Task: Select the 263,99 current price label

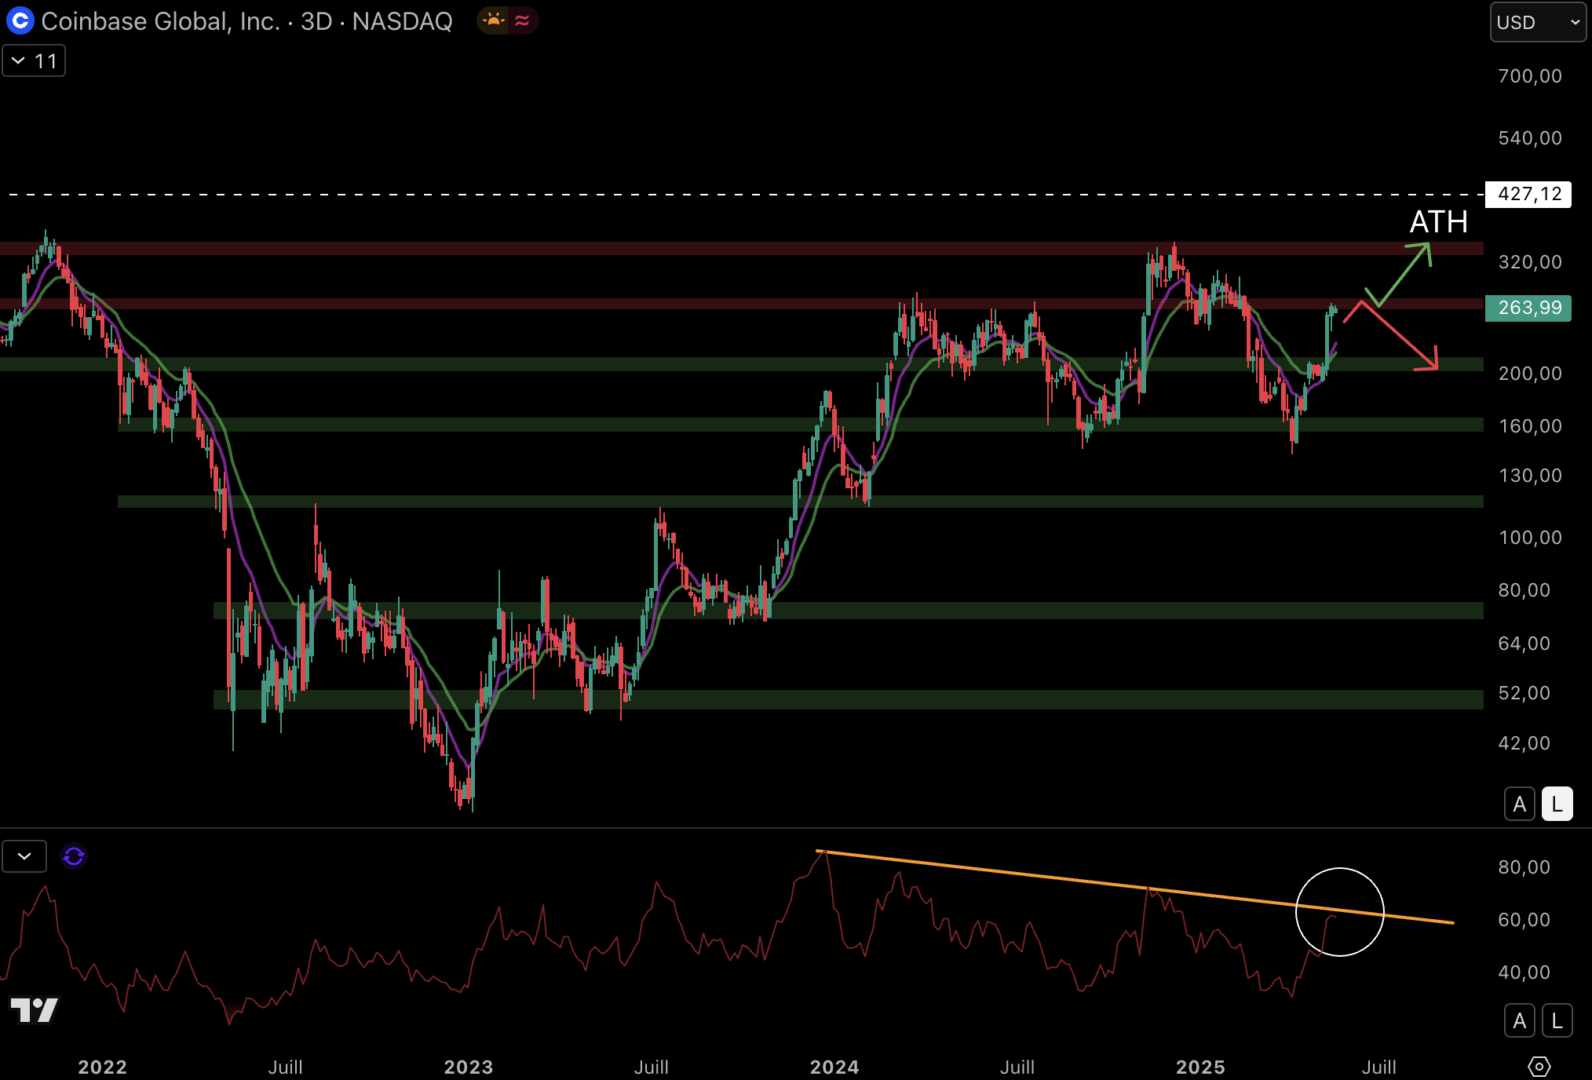Action: (x=1529, y=308)
